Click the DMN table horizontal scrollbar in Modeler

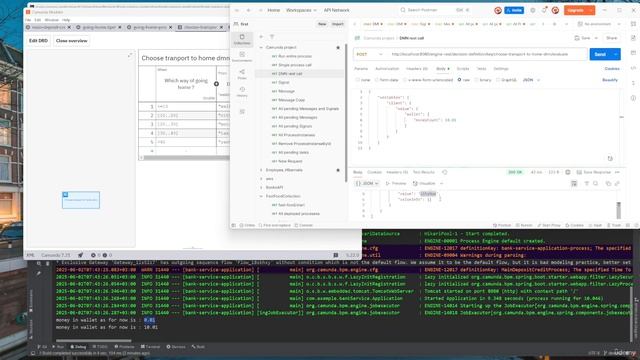click(187, 158)
